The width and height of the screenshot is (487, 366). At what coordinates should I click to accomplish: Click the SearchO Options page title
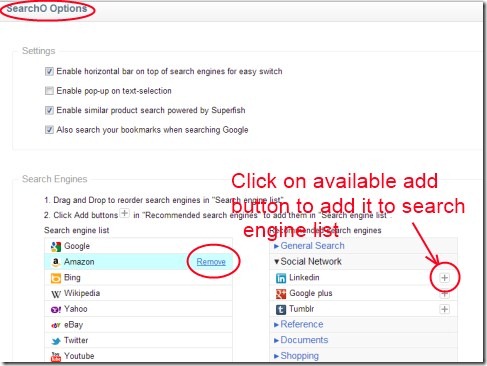(47, 9)
